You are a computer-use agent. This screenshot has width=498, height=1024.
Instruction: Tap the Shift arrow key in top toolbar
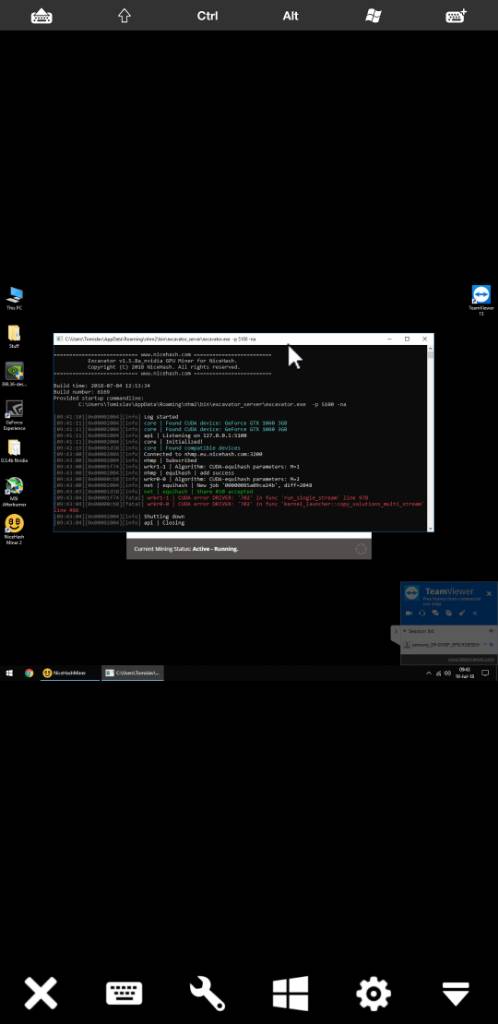click(x=124, y=16)
